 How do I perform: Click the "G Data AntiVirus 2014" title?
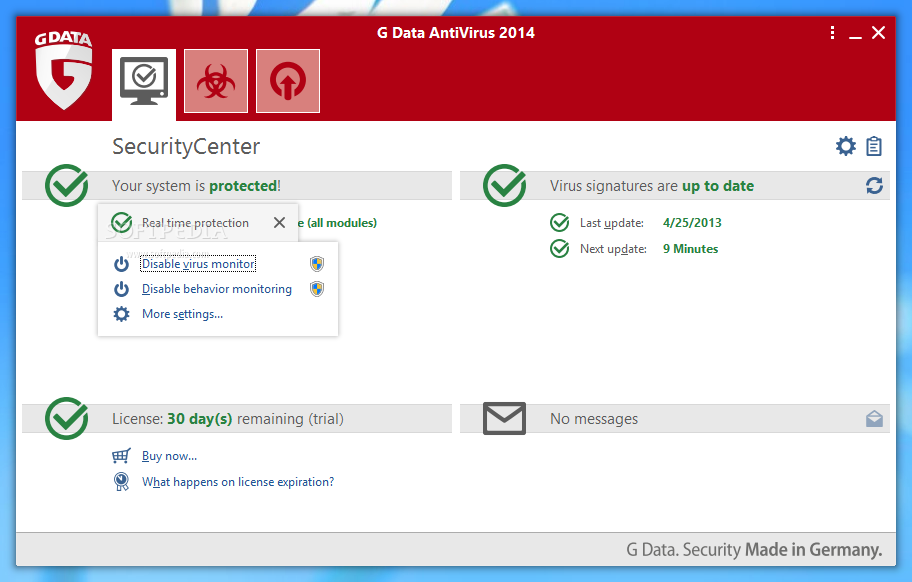(x=455, y=33)
